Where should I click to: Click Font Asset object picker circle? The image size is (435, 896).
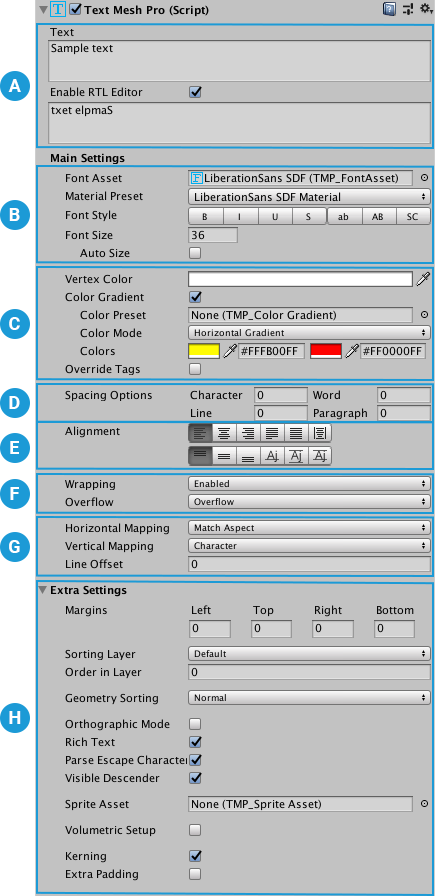click(x=424, y=178)
